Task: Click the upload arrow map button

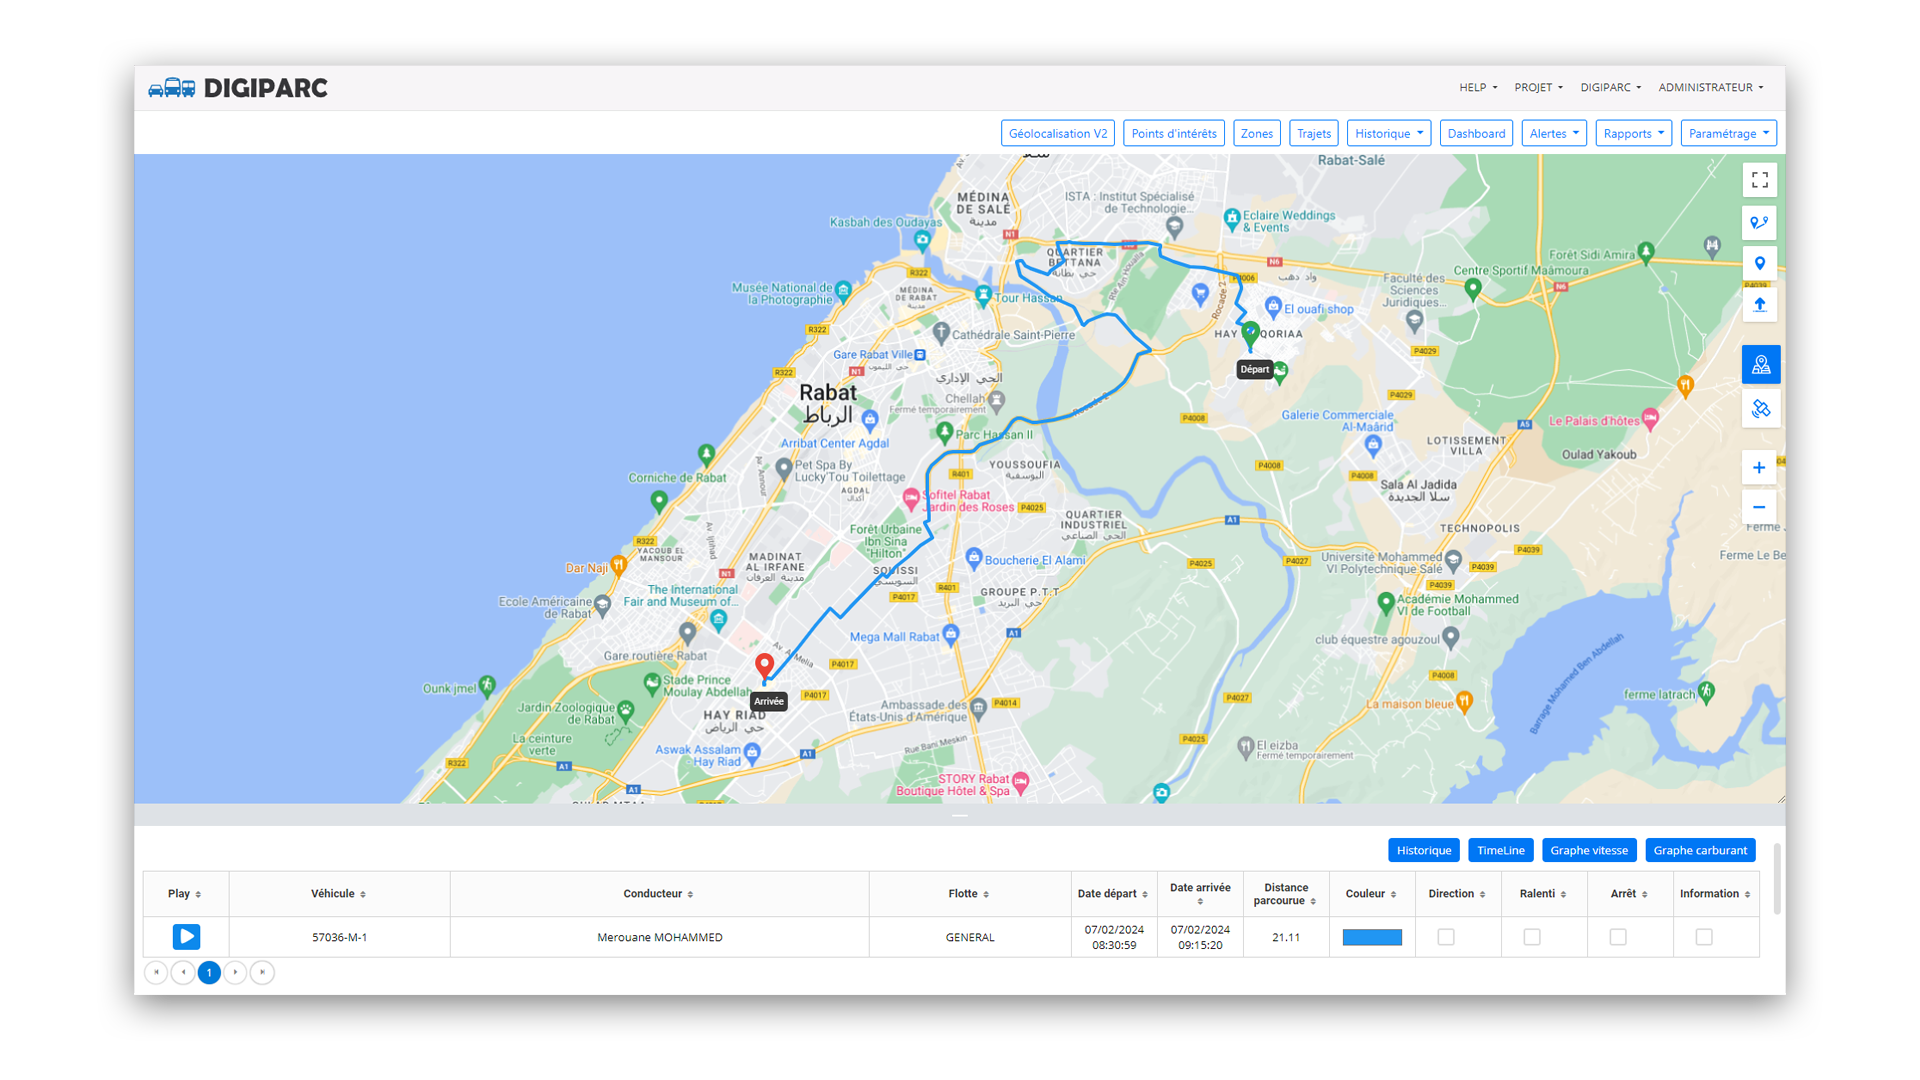Action: 1760,305
